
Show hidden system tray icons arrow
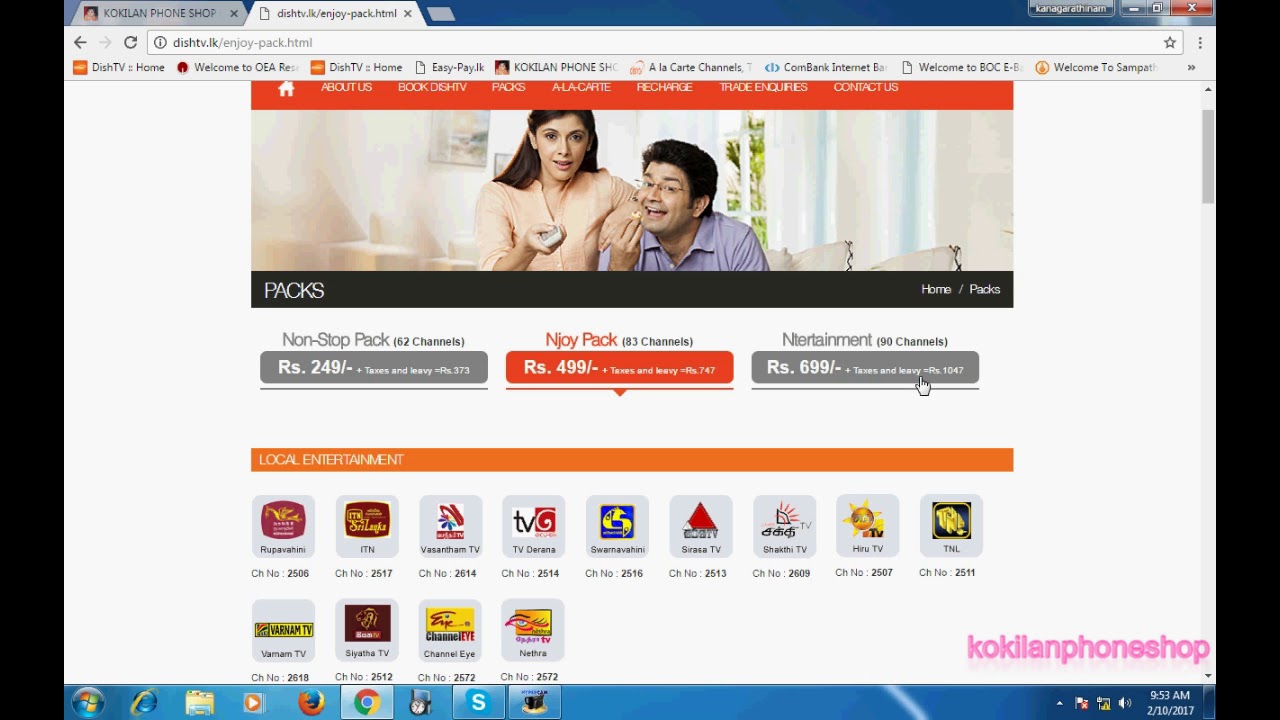click(x=1059, y=703)
